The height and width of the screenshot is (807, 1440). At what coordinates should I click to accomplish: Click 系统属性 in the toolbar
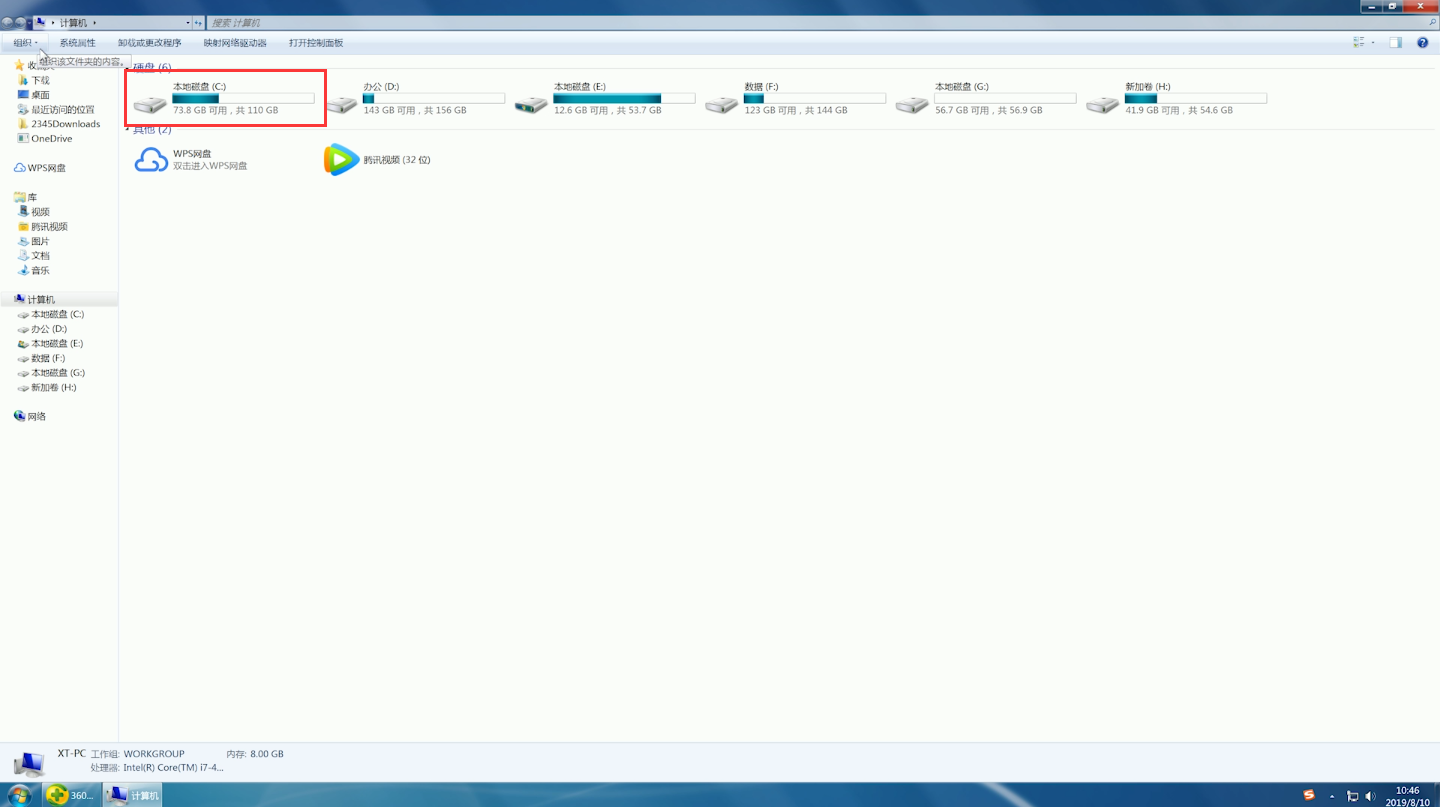77,43
